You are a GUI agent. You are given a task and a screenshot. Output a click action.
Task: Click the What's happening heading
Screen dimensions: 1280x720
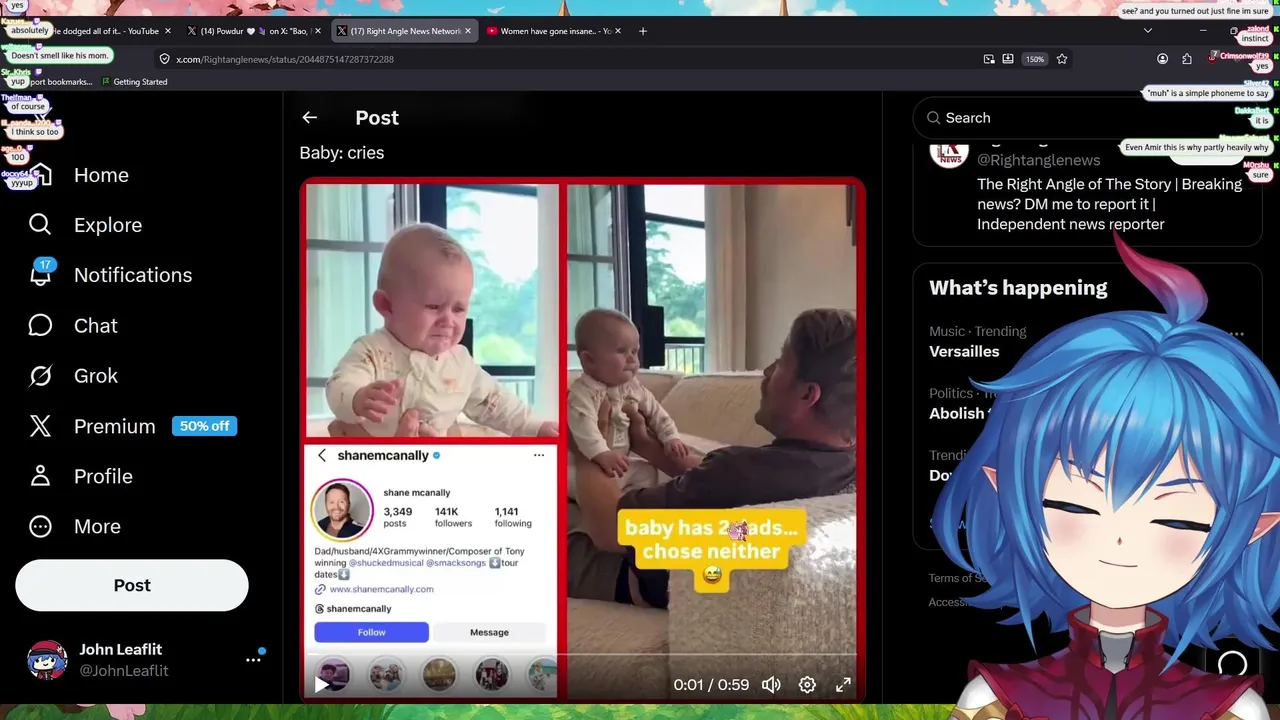click(x=1018, y=288)
